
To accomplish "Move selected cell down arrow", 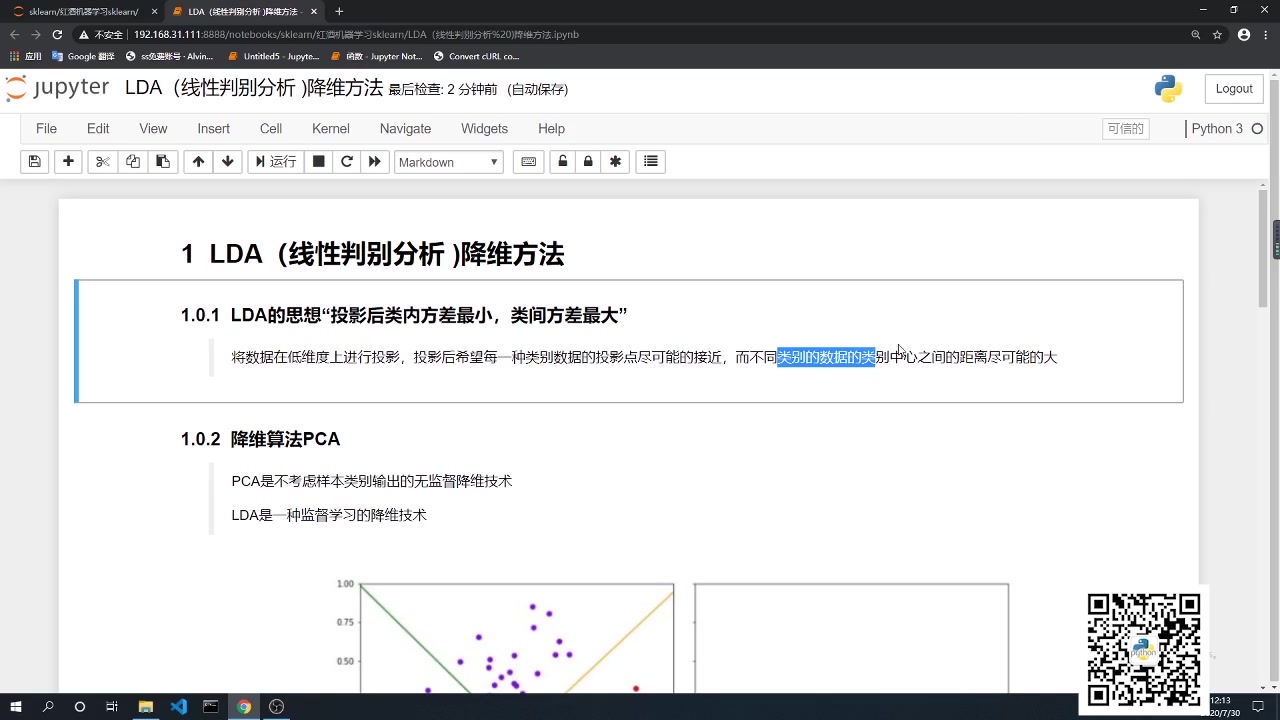I will (x=228, y=162).
